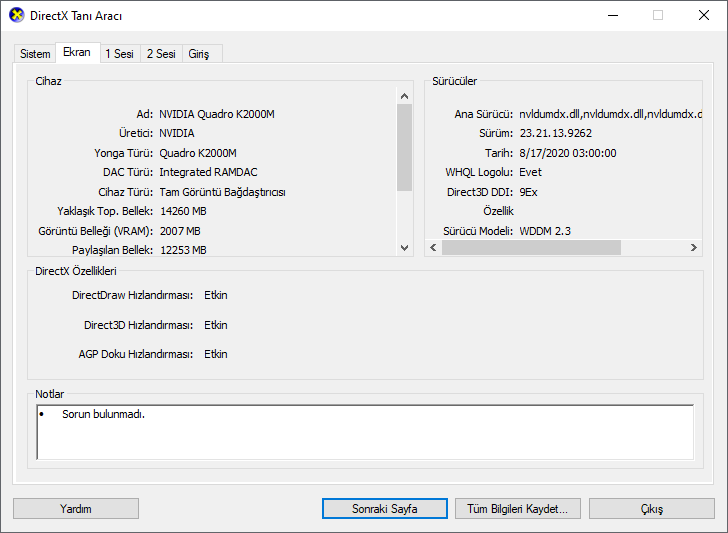
Task: Click 'Tam Görüntü Bağdaştırıcısı' device type text
Action: click(x=222, y=192)
